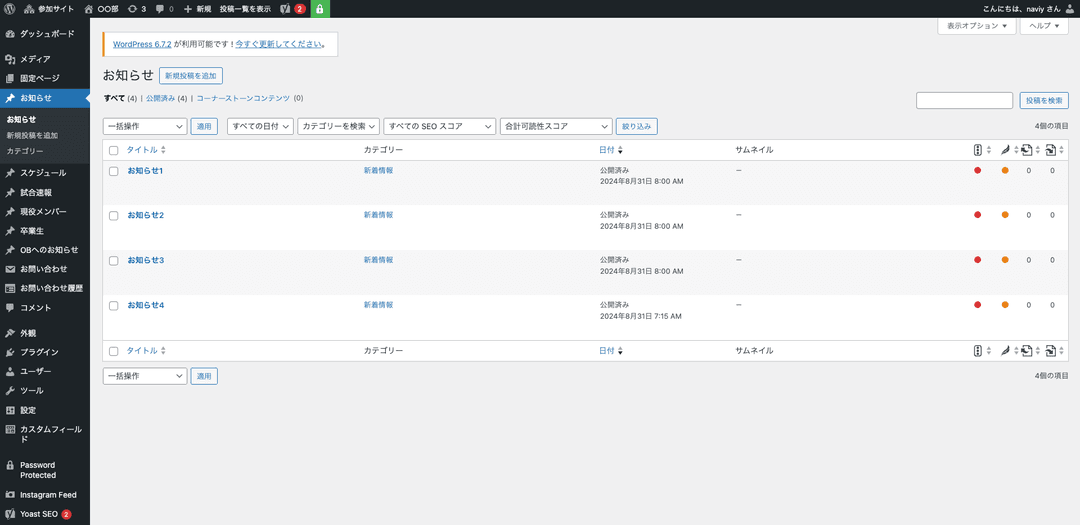Open the すべての SEO スコア dropdown
Image resolution: width=1080 pixels, height=525 pixels.
pos(439,126)
